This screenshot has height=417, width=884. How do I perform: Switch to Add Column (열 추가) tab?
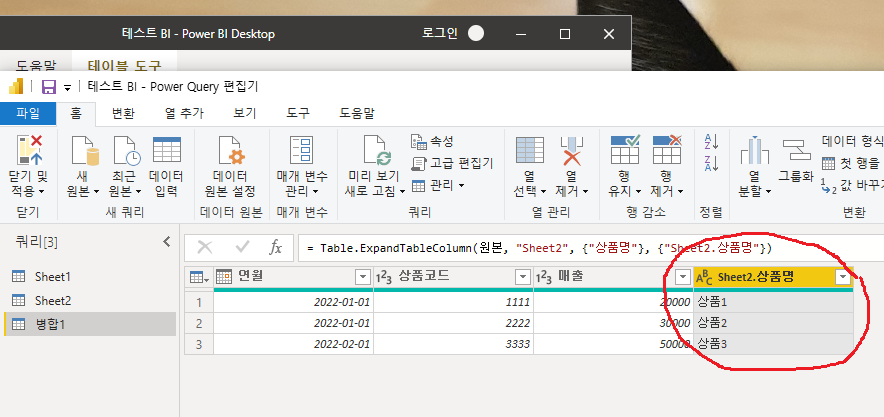pyautogui.click(x=184, y=113)
